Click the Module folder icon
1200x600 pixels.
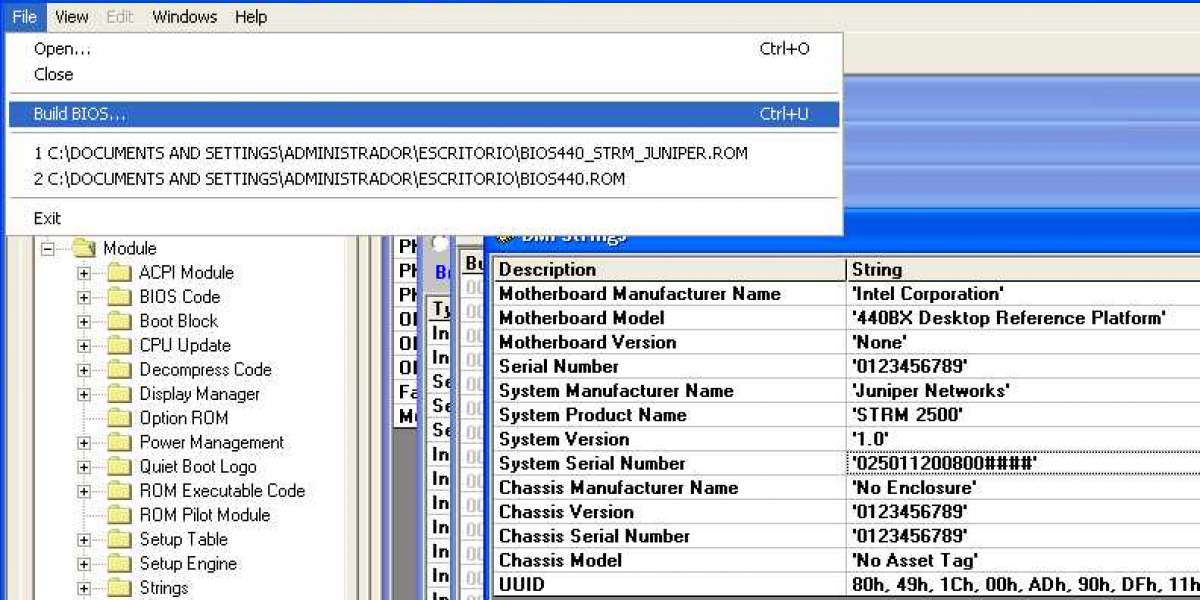point(84,248)
